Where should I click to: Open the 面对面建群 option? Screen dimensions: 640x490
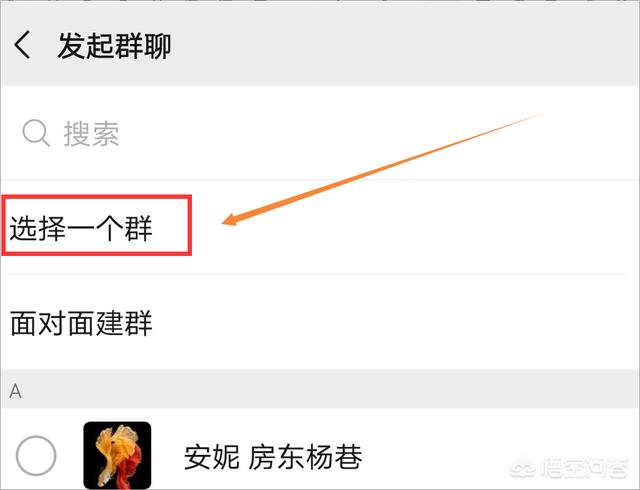point(81,323)
